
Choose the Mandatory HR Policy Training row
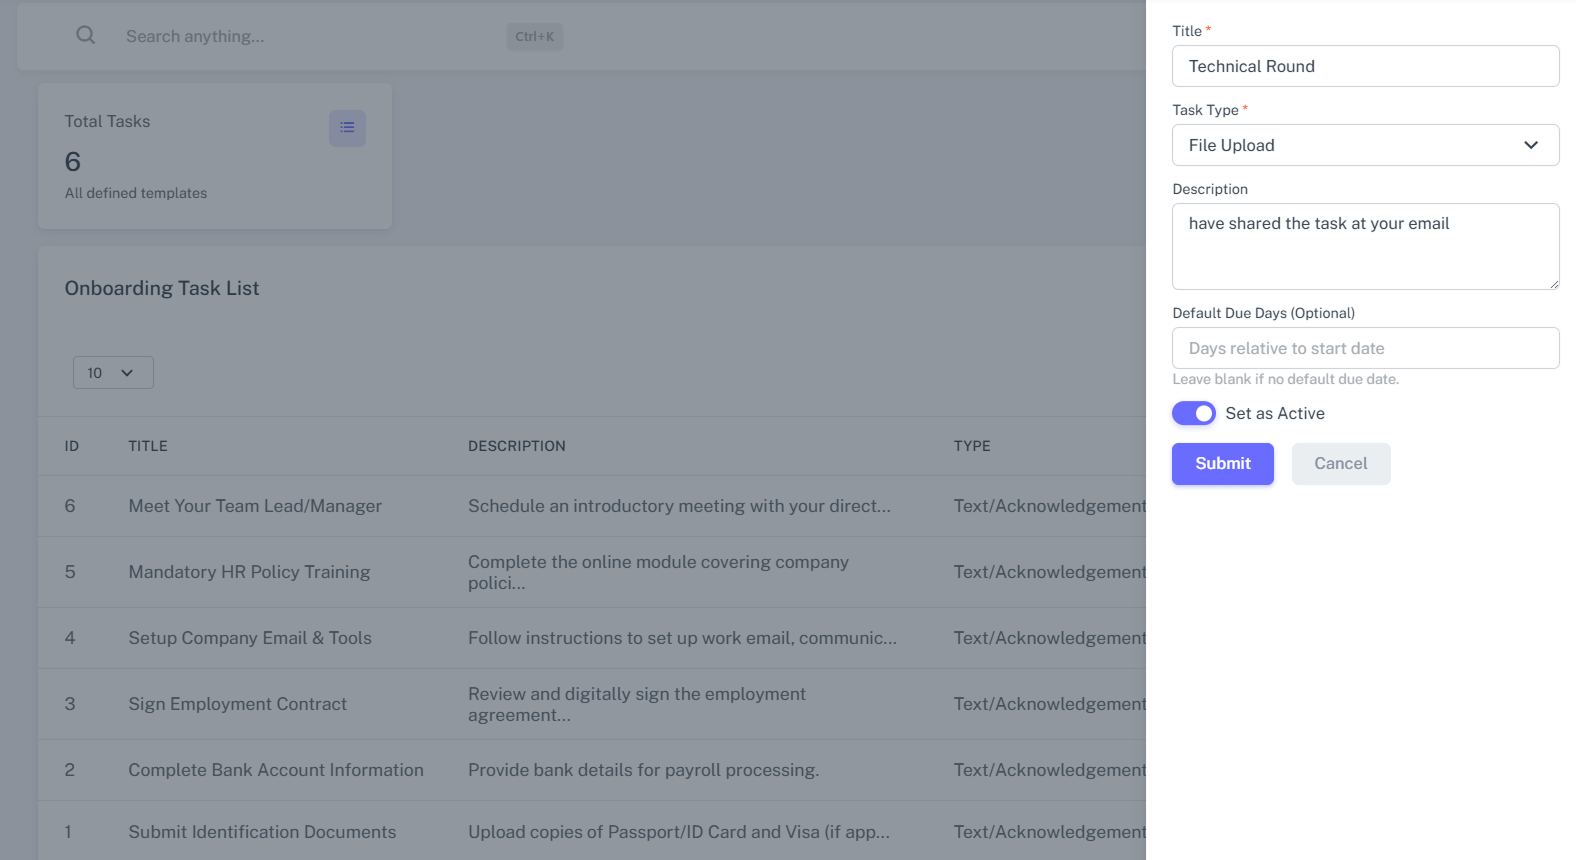[249, 572]
